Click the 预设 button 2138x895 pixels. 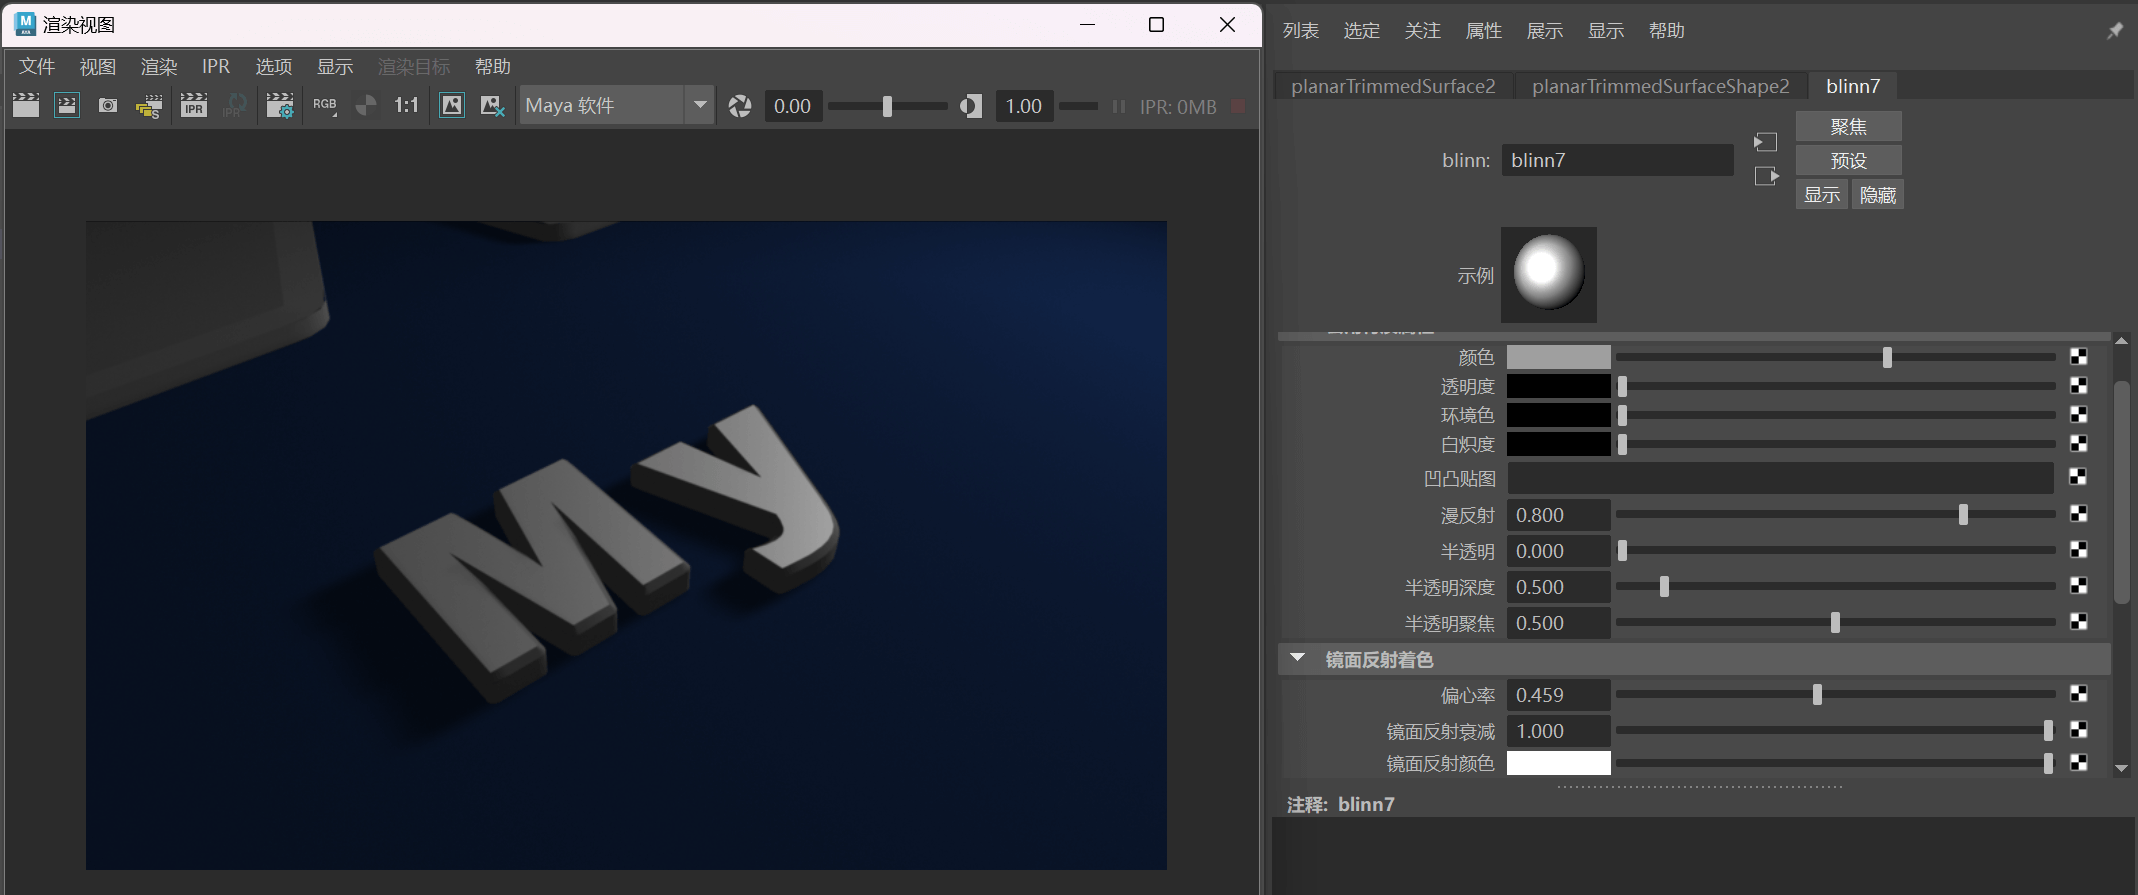[x=1849, y=161]
